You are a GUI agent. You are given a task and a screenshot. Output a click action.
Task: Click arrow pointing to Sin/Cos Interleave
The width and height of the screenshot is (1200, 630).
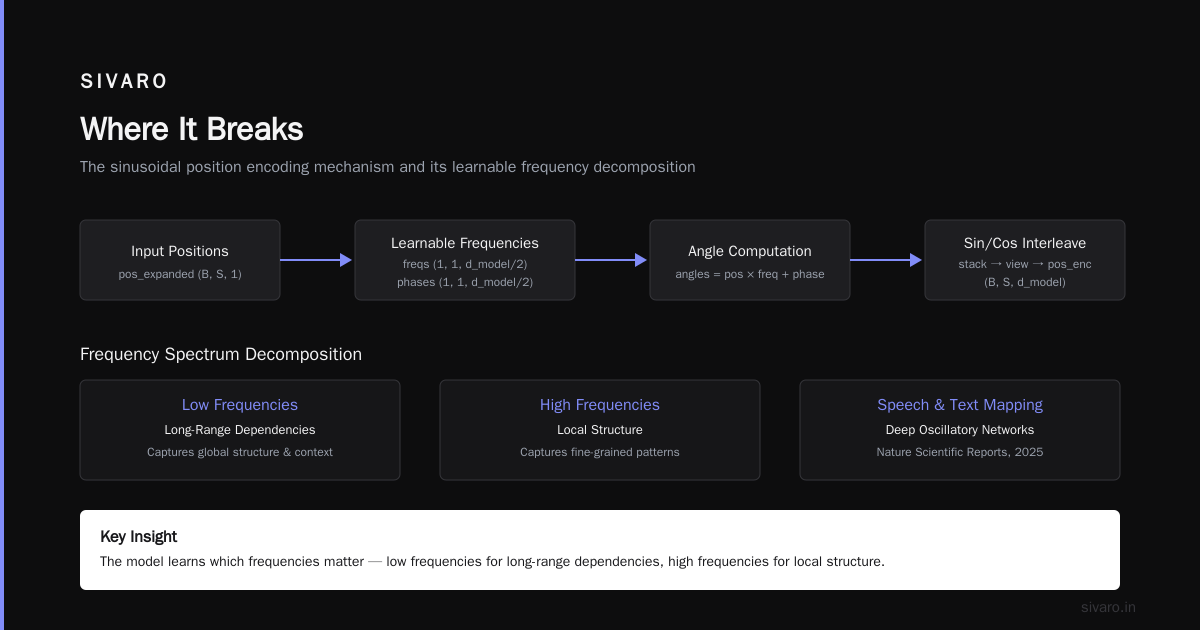point(887,260)
